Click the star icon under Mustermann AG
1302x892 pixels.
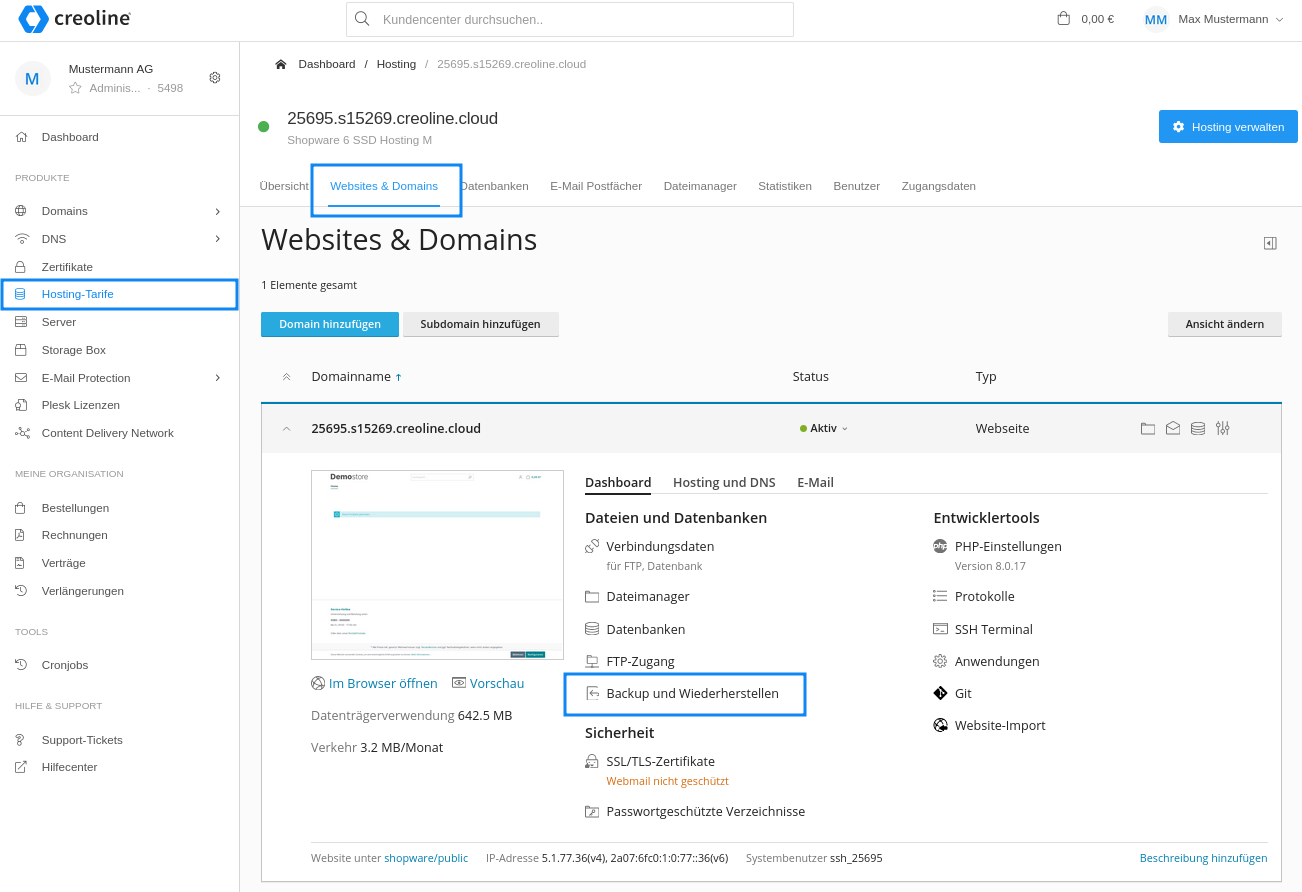[75, 88]
